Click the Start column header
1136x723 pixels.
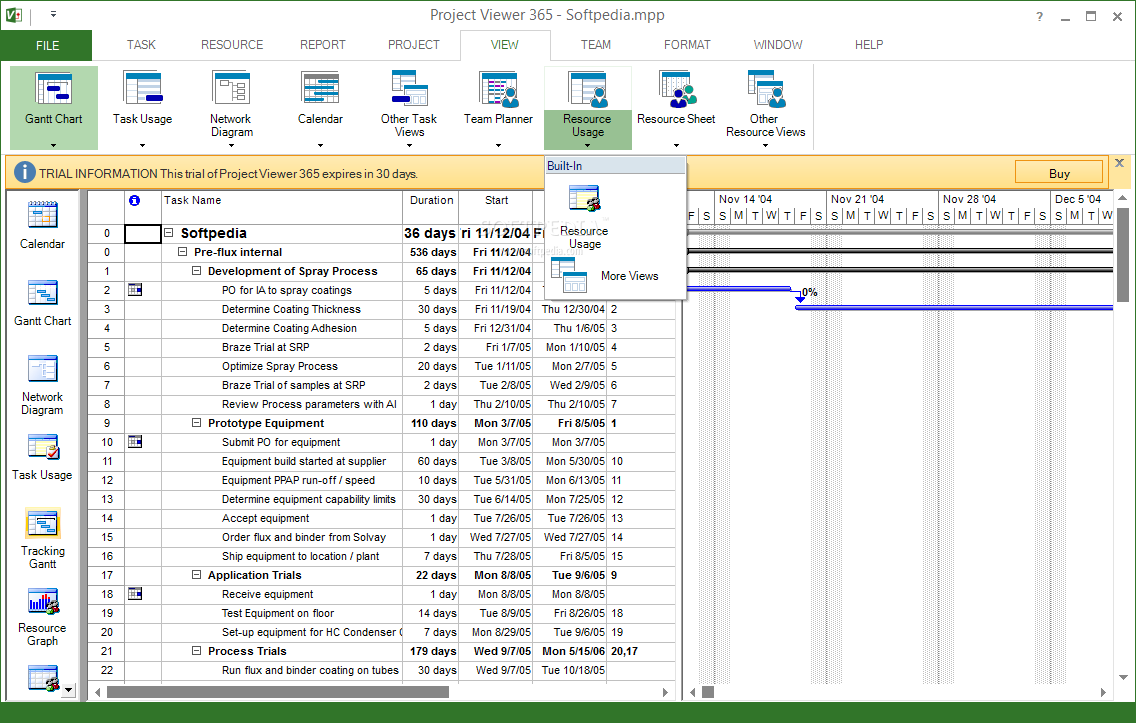[x=496, y=207]
